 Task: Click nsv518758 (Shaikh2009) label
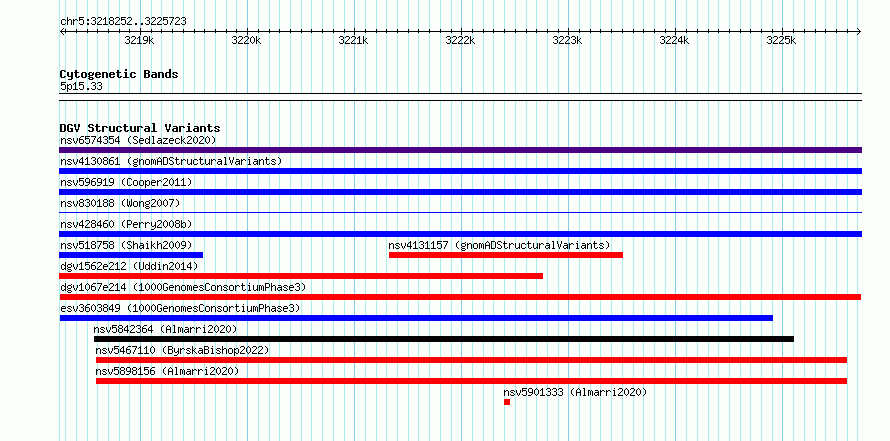pyautogui.click(x=126, y=245)
